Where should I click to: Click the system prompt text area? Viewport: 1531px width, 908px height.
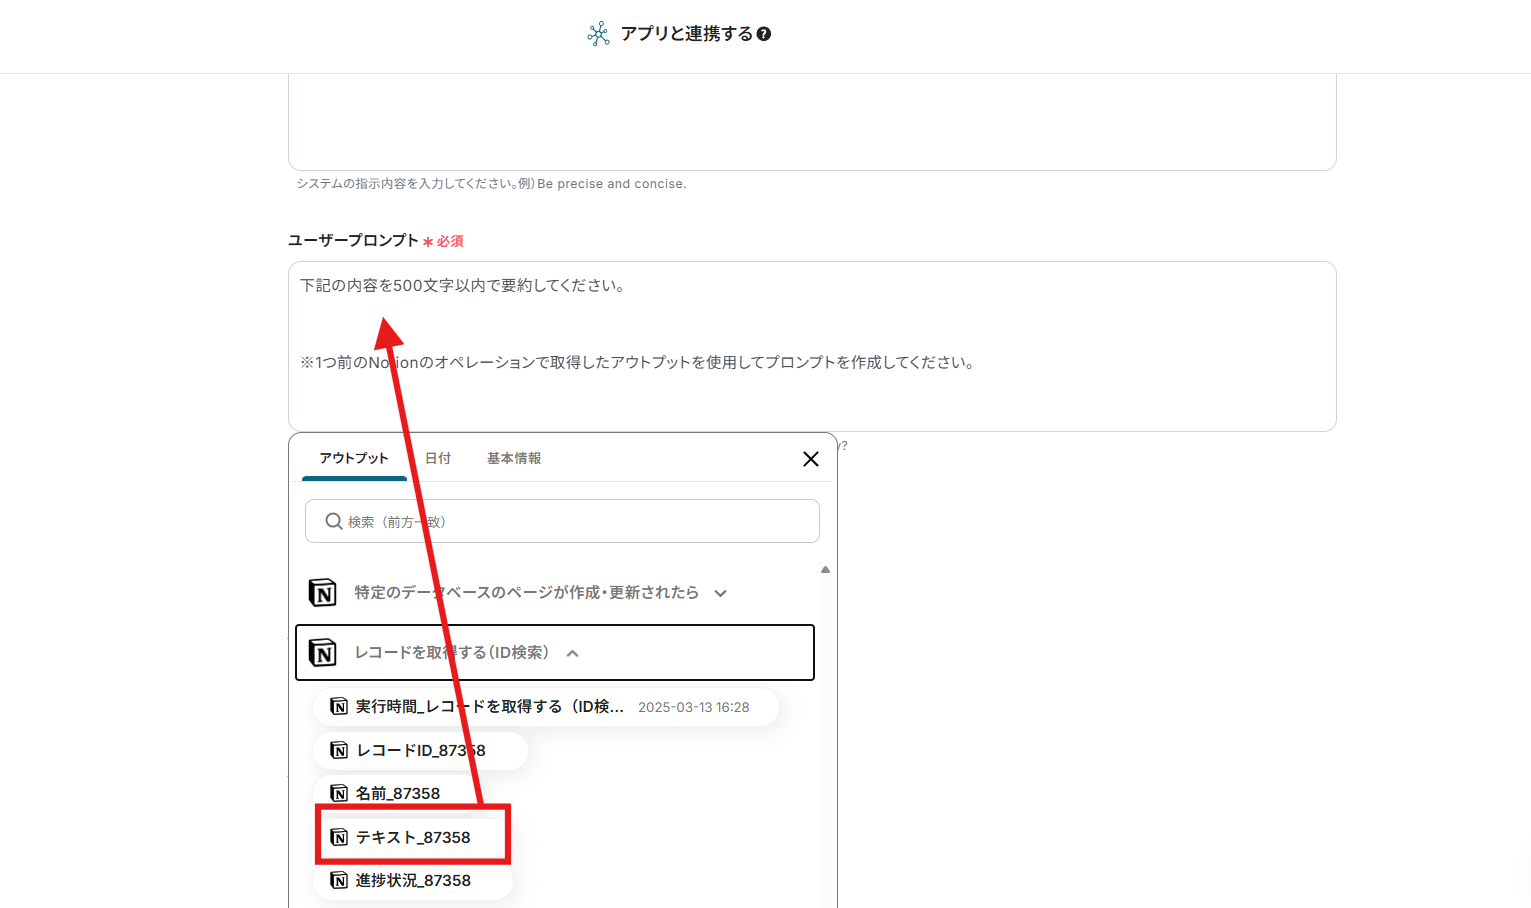(812, 122)
